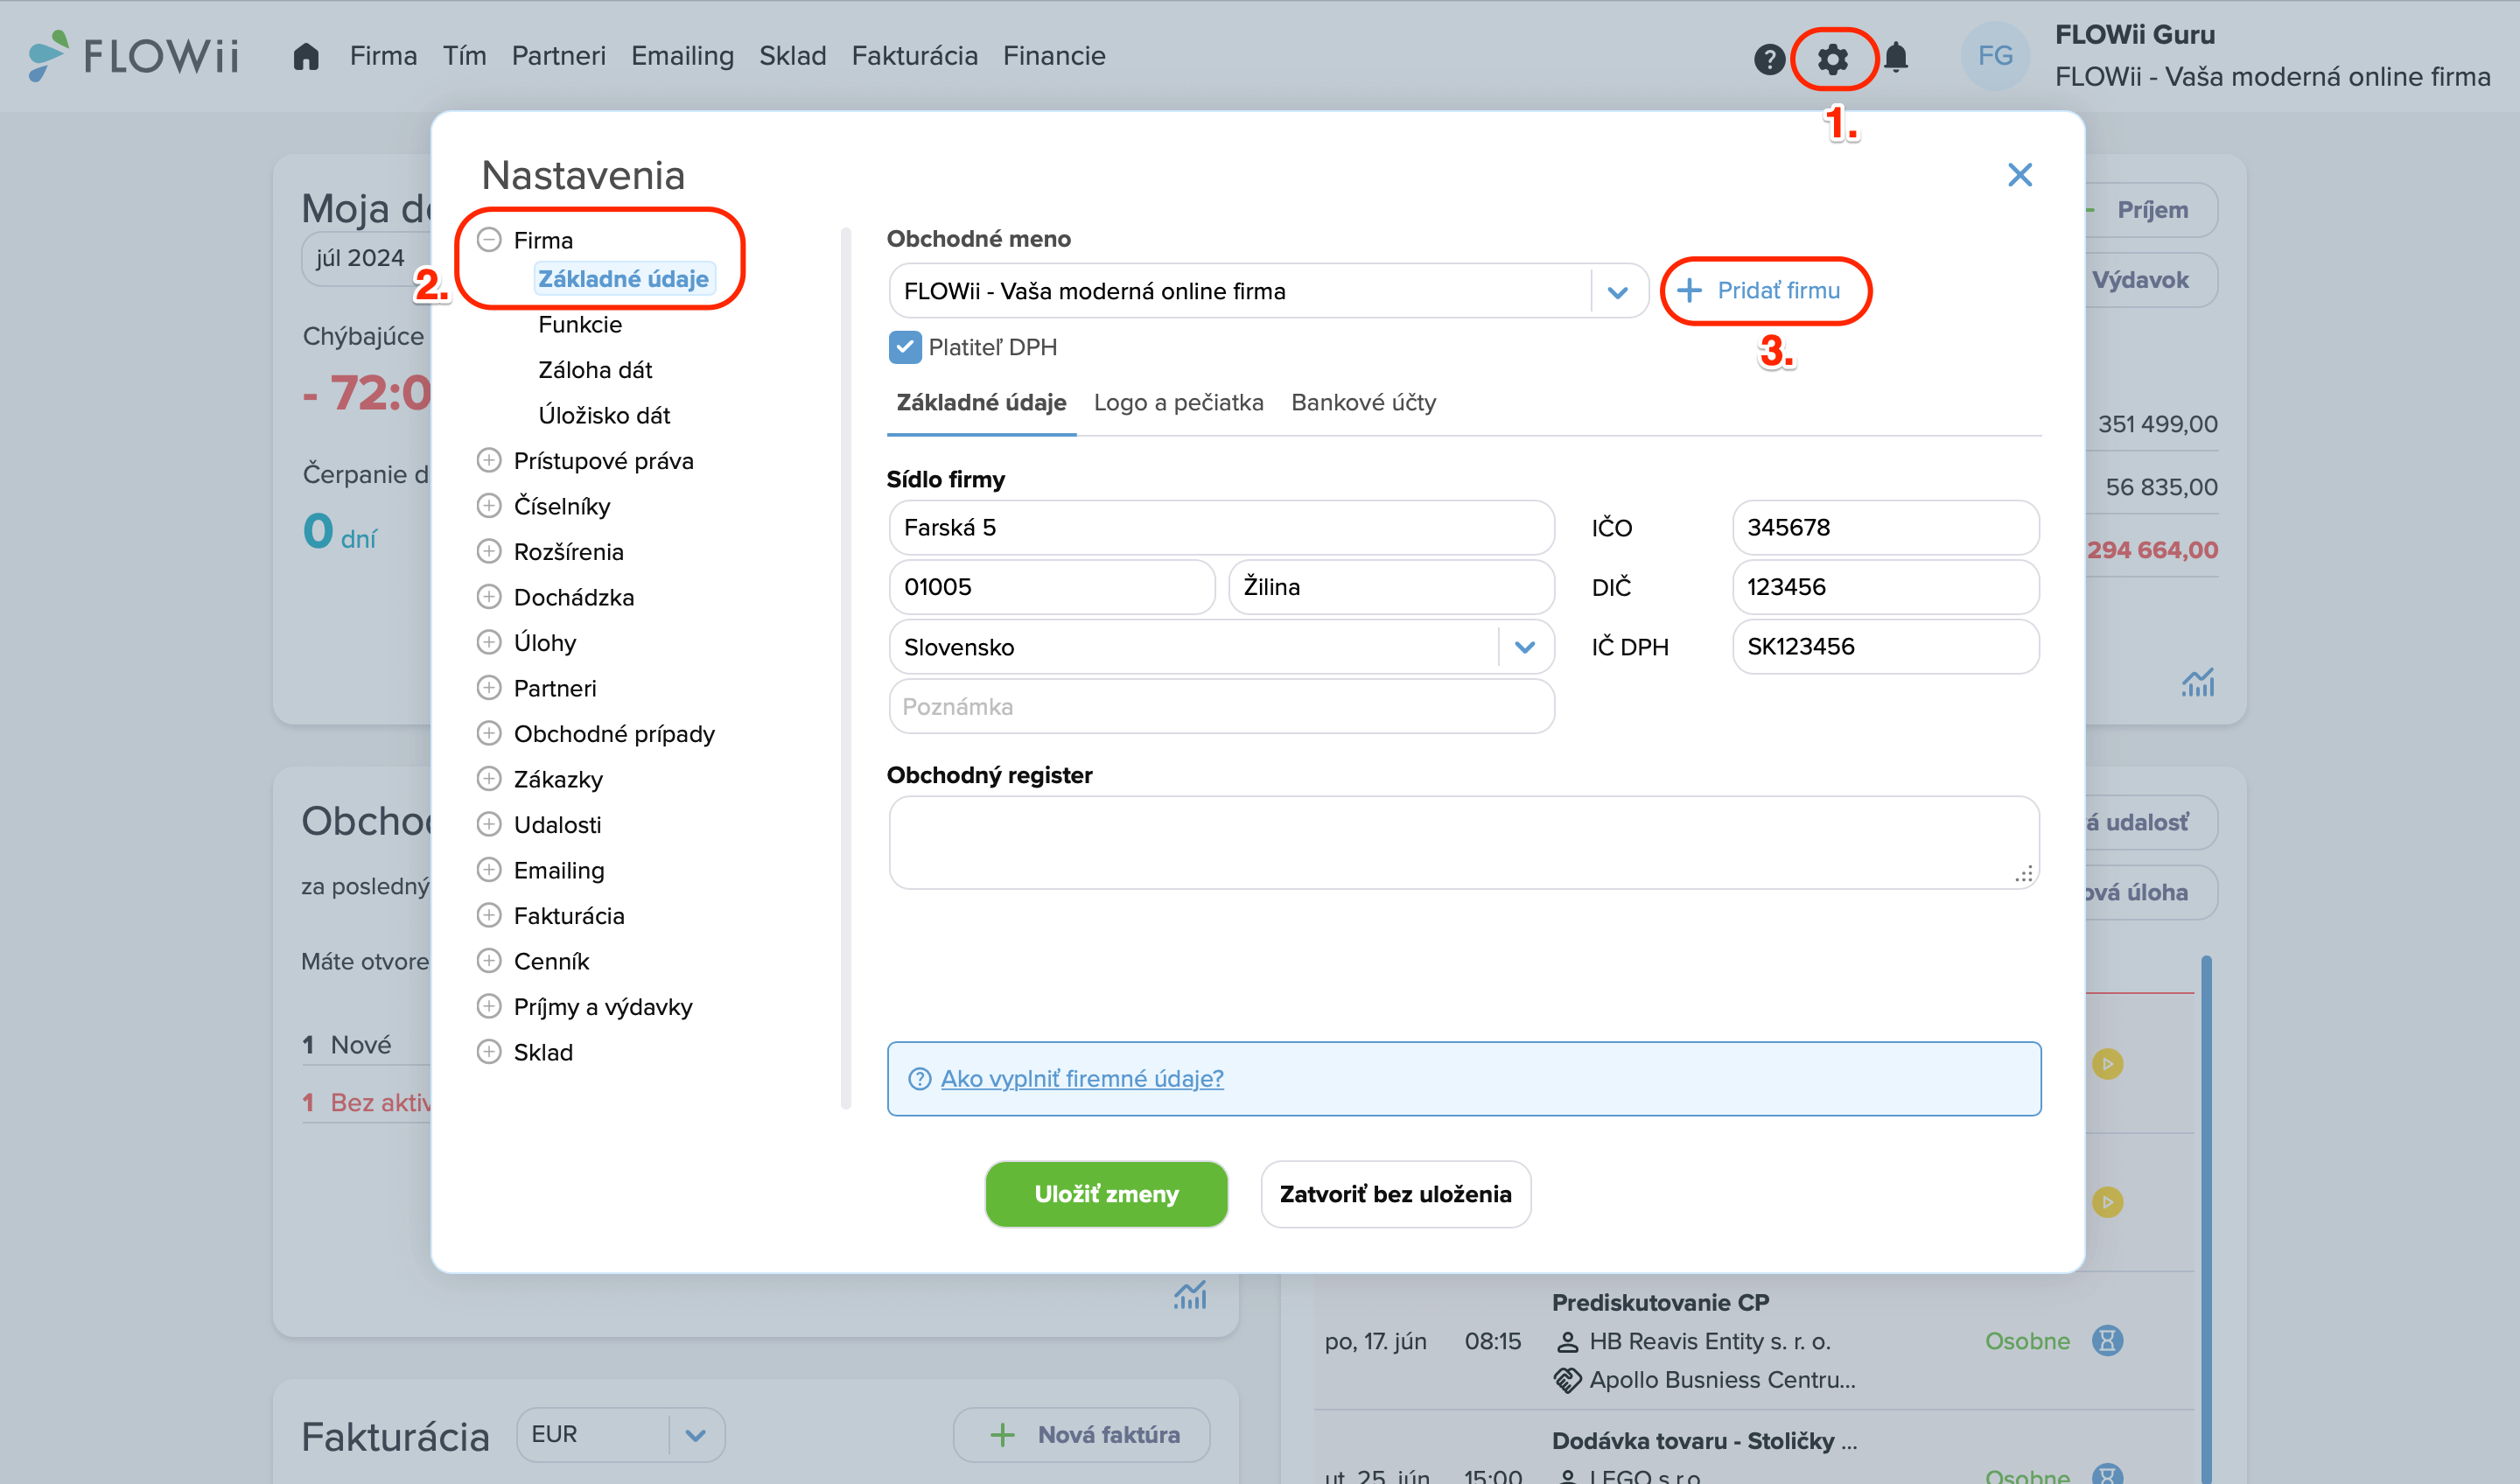Switch to Bankové účty tab
Viewport: 2520px width, 1484px height.
tap(1363, 403)
